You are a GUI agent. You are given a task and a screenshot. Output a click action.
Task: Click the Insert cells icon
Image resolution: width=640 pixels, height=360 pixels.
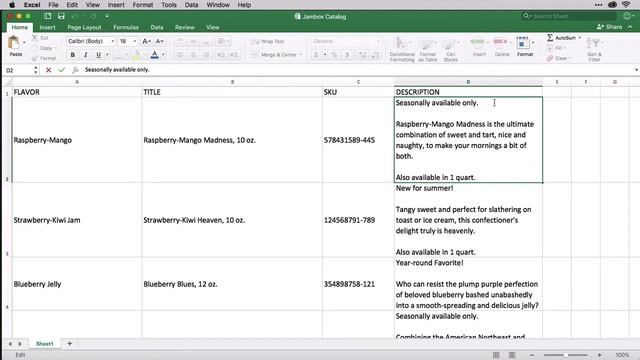pyautogui.click(x=478, y=42)
